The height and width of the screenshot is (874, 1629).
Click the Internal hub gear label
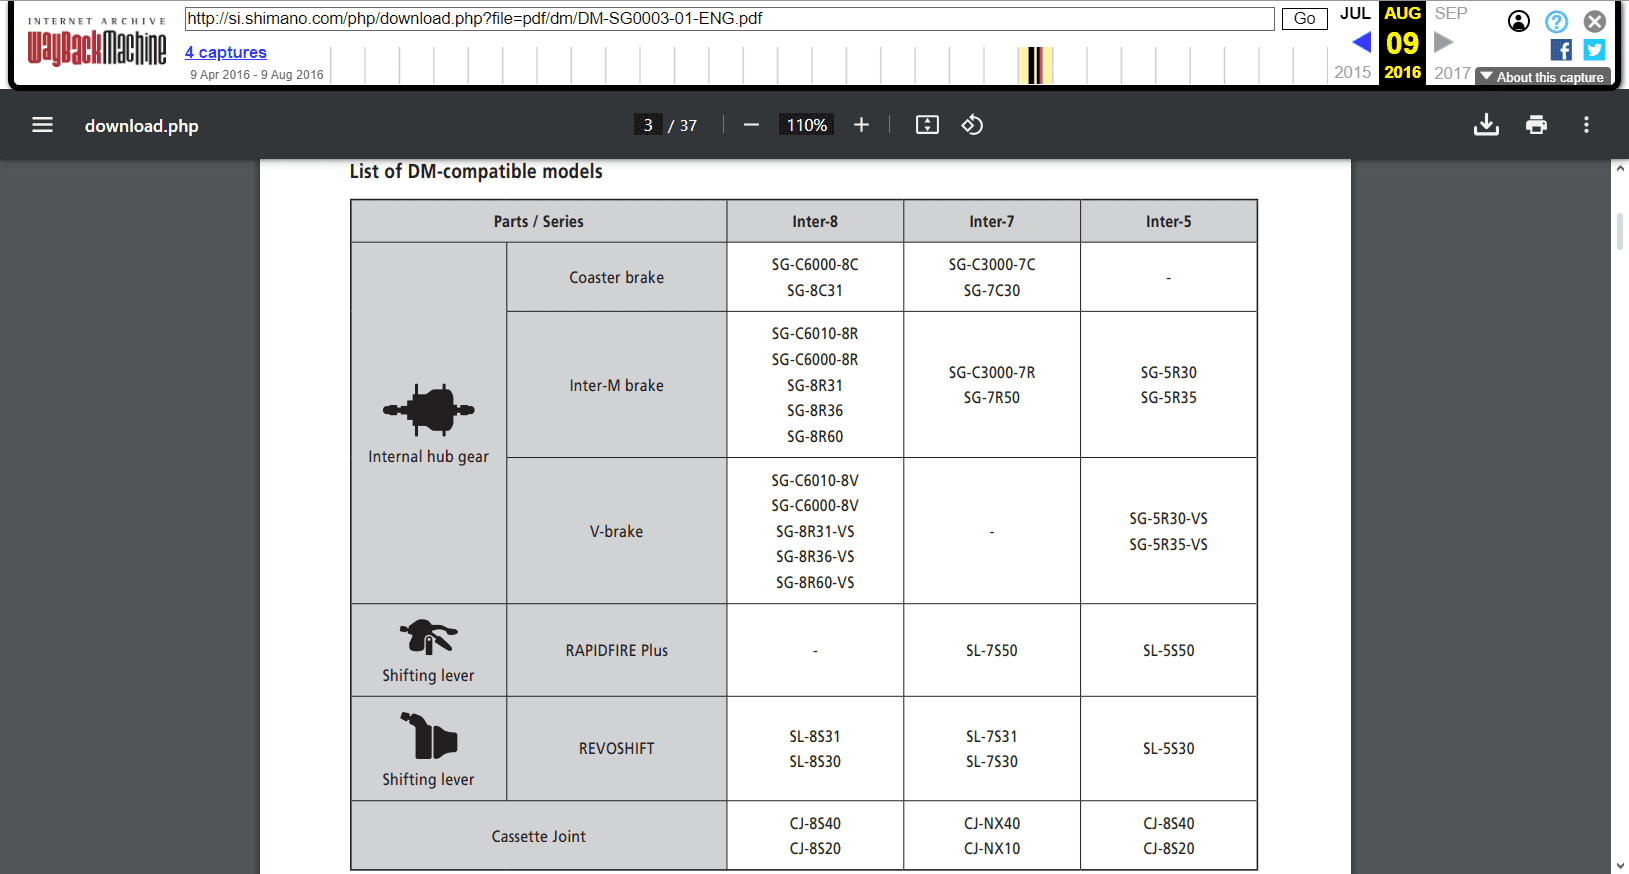(x=429, y=457)
